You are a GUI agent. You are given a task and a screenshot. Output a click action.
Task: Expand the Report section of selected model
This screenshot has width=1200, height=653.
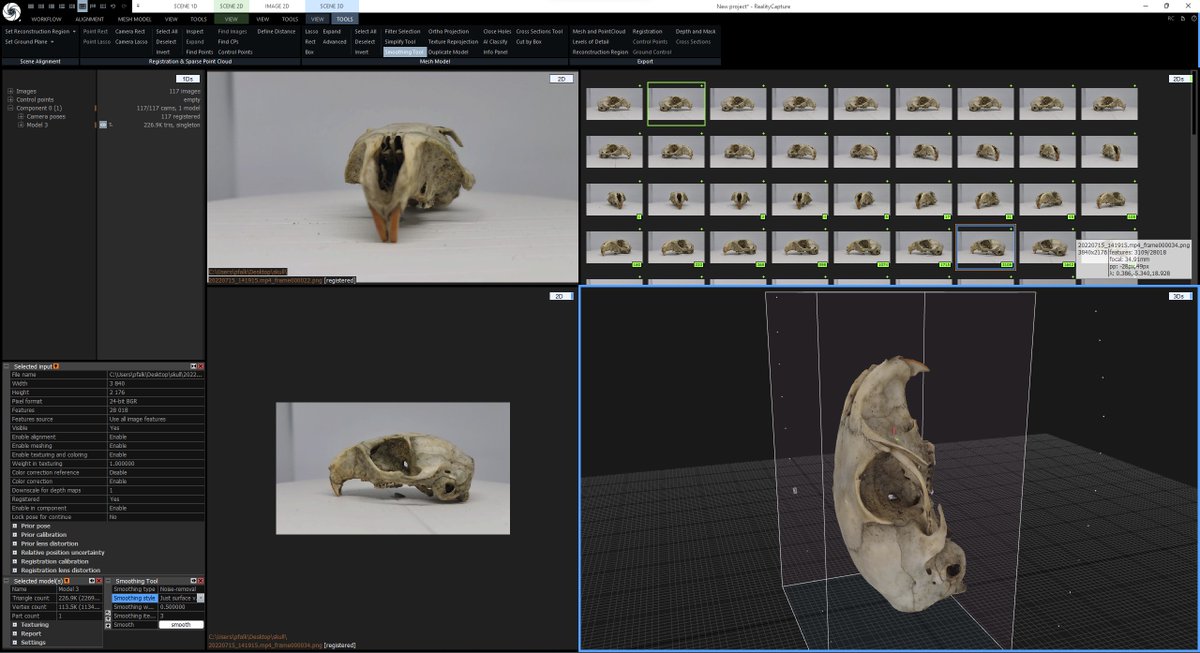click(15, 634)
